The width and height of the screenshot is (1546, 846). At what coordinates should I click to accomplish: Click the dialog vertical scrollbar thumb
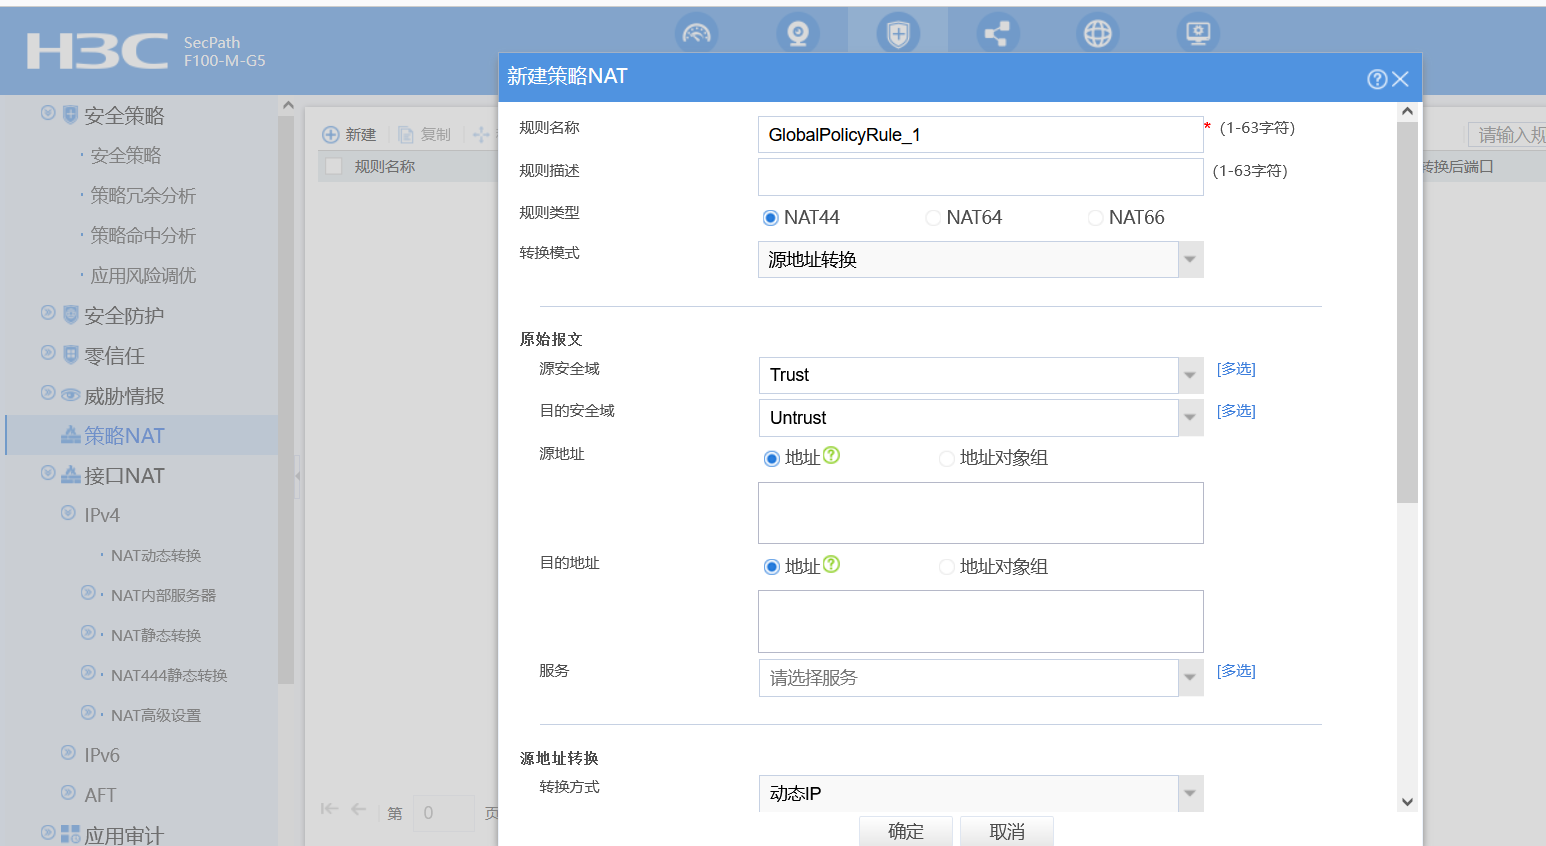[x=1407, y=312]
